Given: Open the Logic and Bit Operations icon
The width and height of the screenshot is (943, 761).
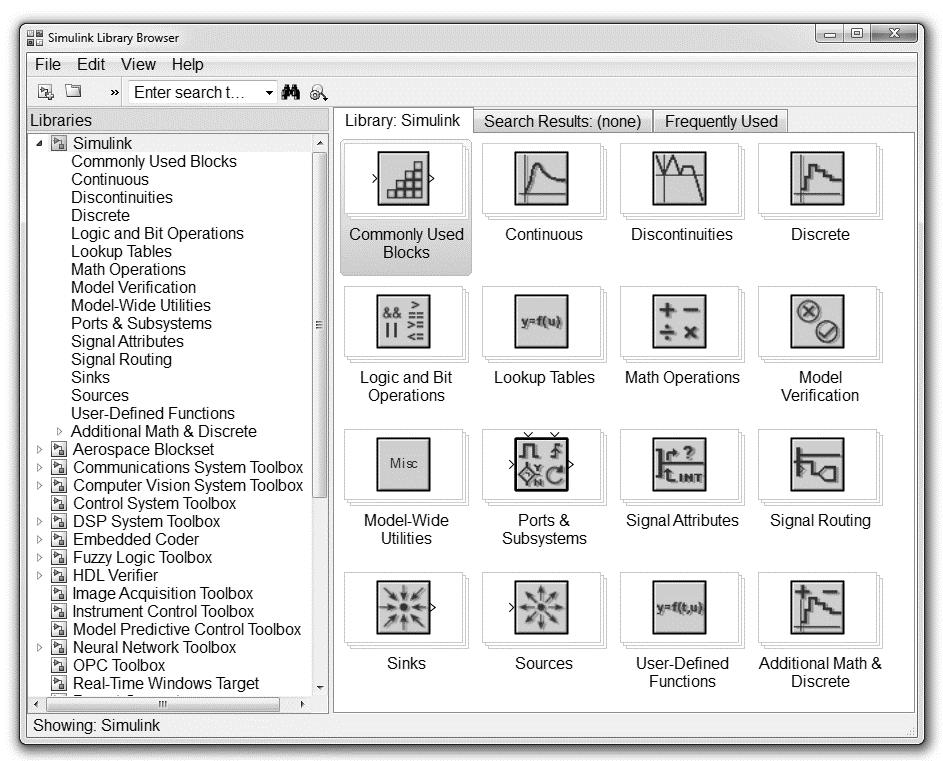Looking at the screenshot, I should (x=403, y=321).
